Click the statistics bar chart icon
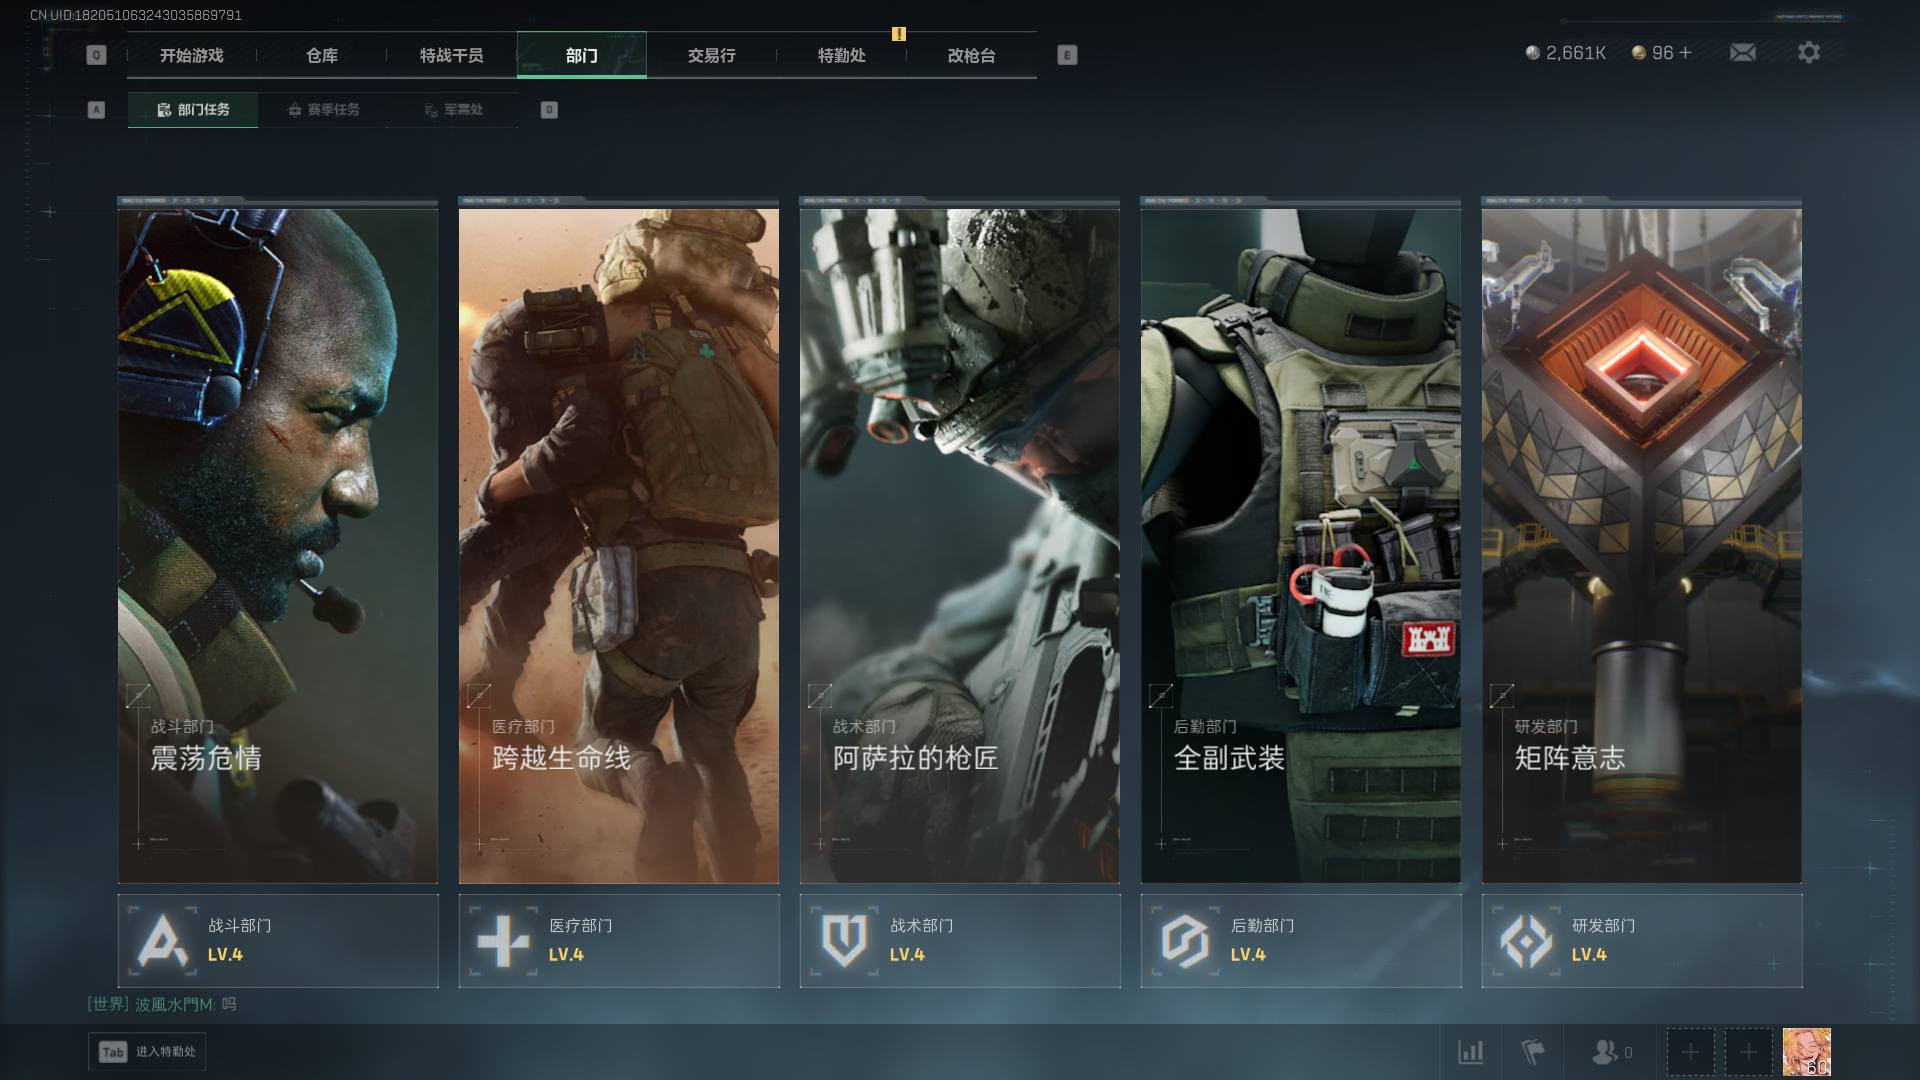Screen dimensions: 1920x1080 (x=1470, y=1052)
